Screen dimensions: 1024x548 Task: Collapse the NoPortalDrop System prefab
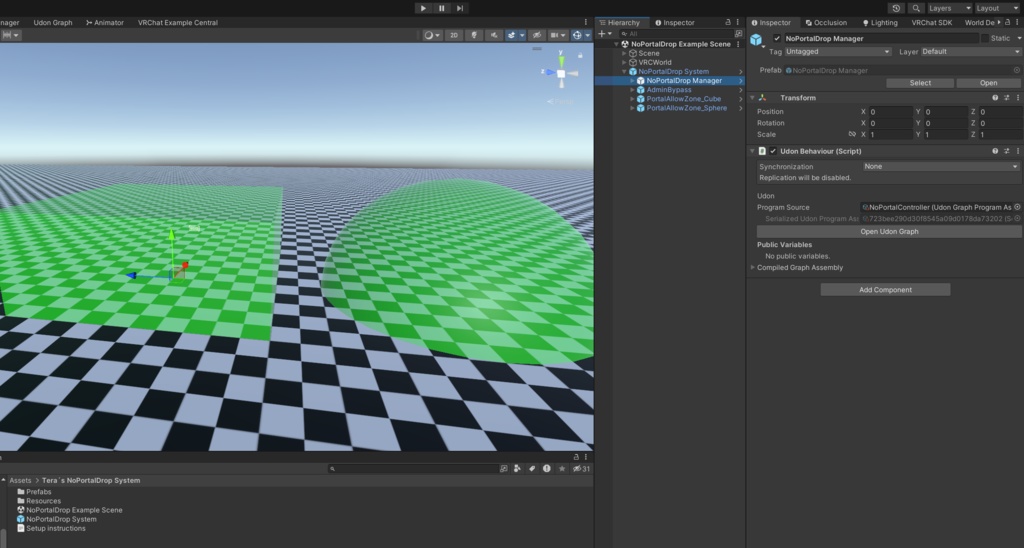624,72
